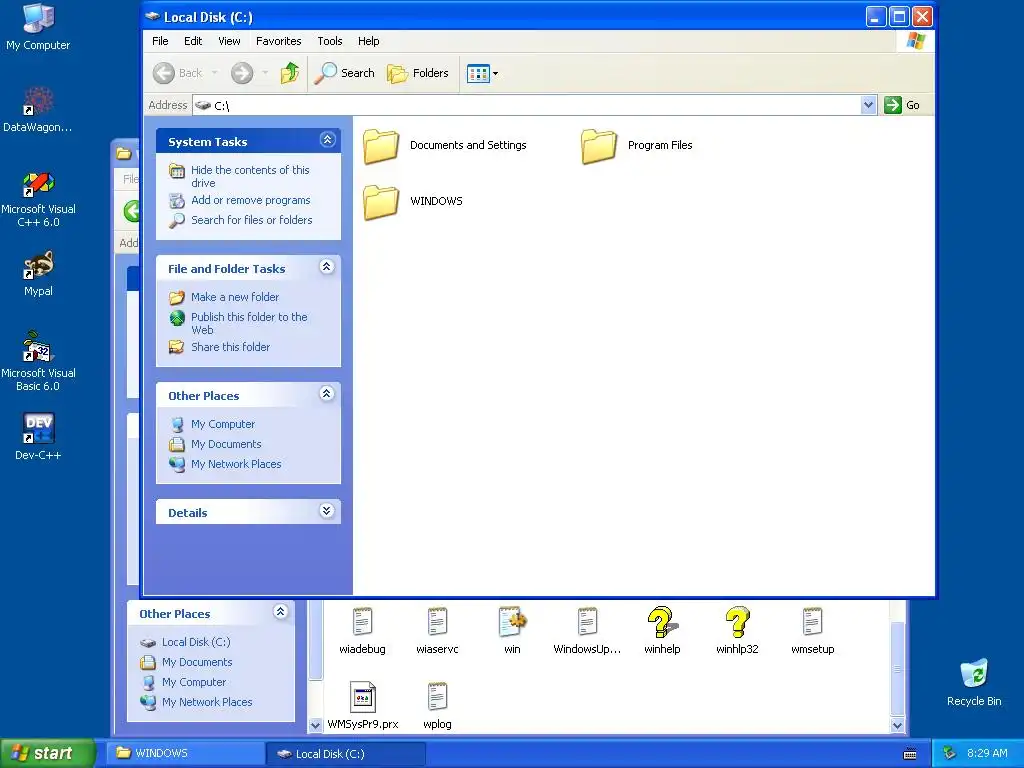Click WINDOWS sidebar scrollbar down arrow
The image size is (1024, 768).
coord(315,725)
